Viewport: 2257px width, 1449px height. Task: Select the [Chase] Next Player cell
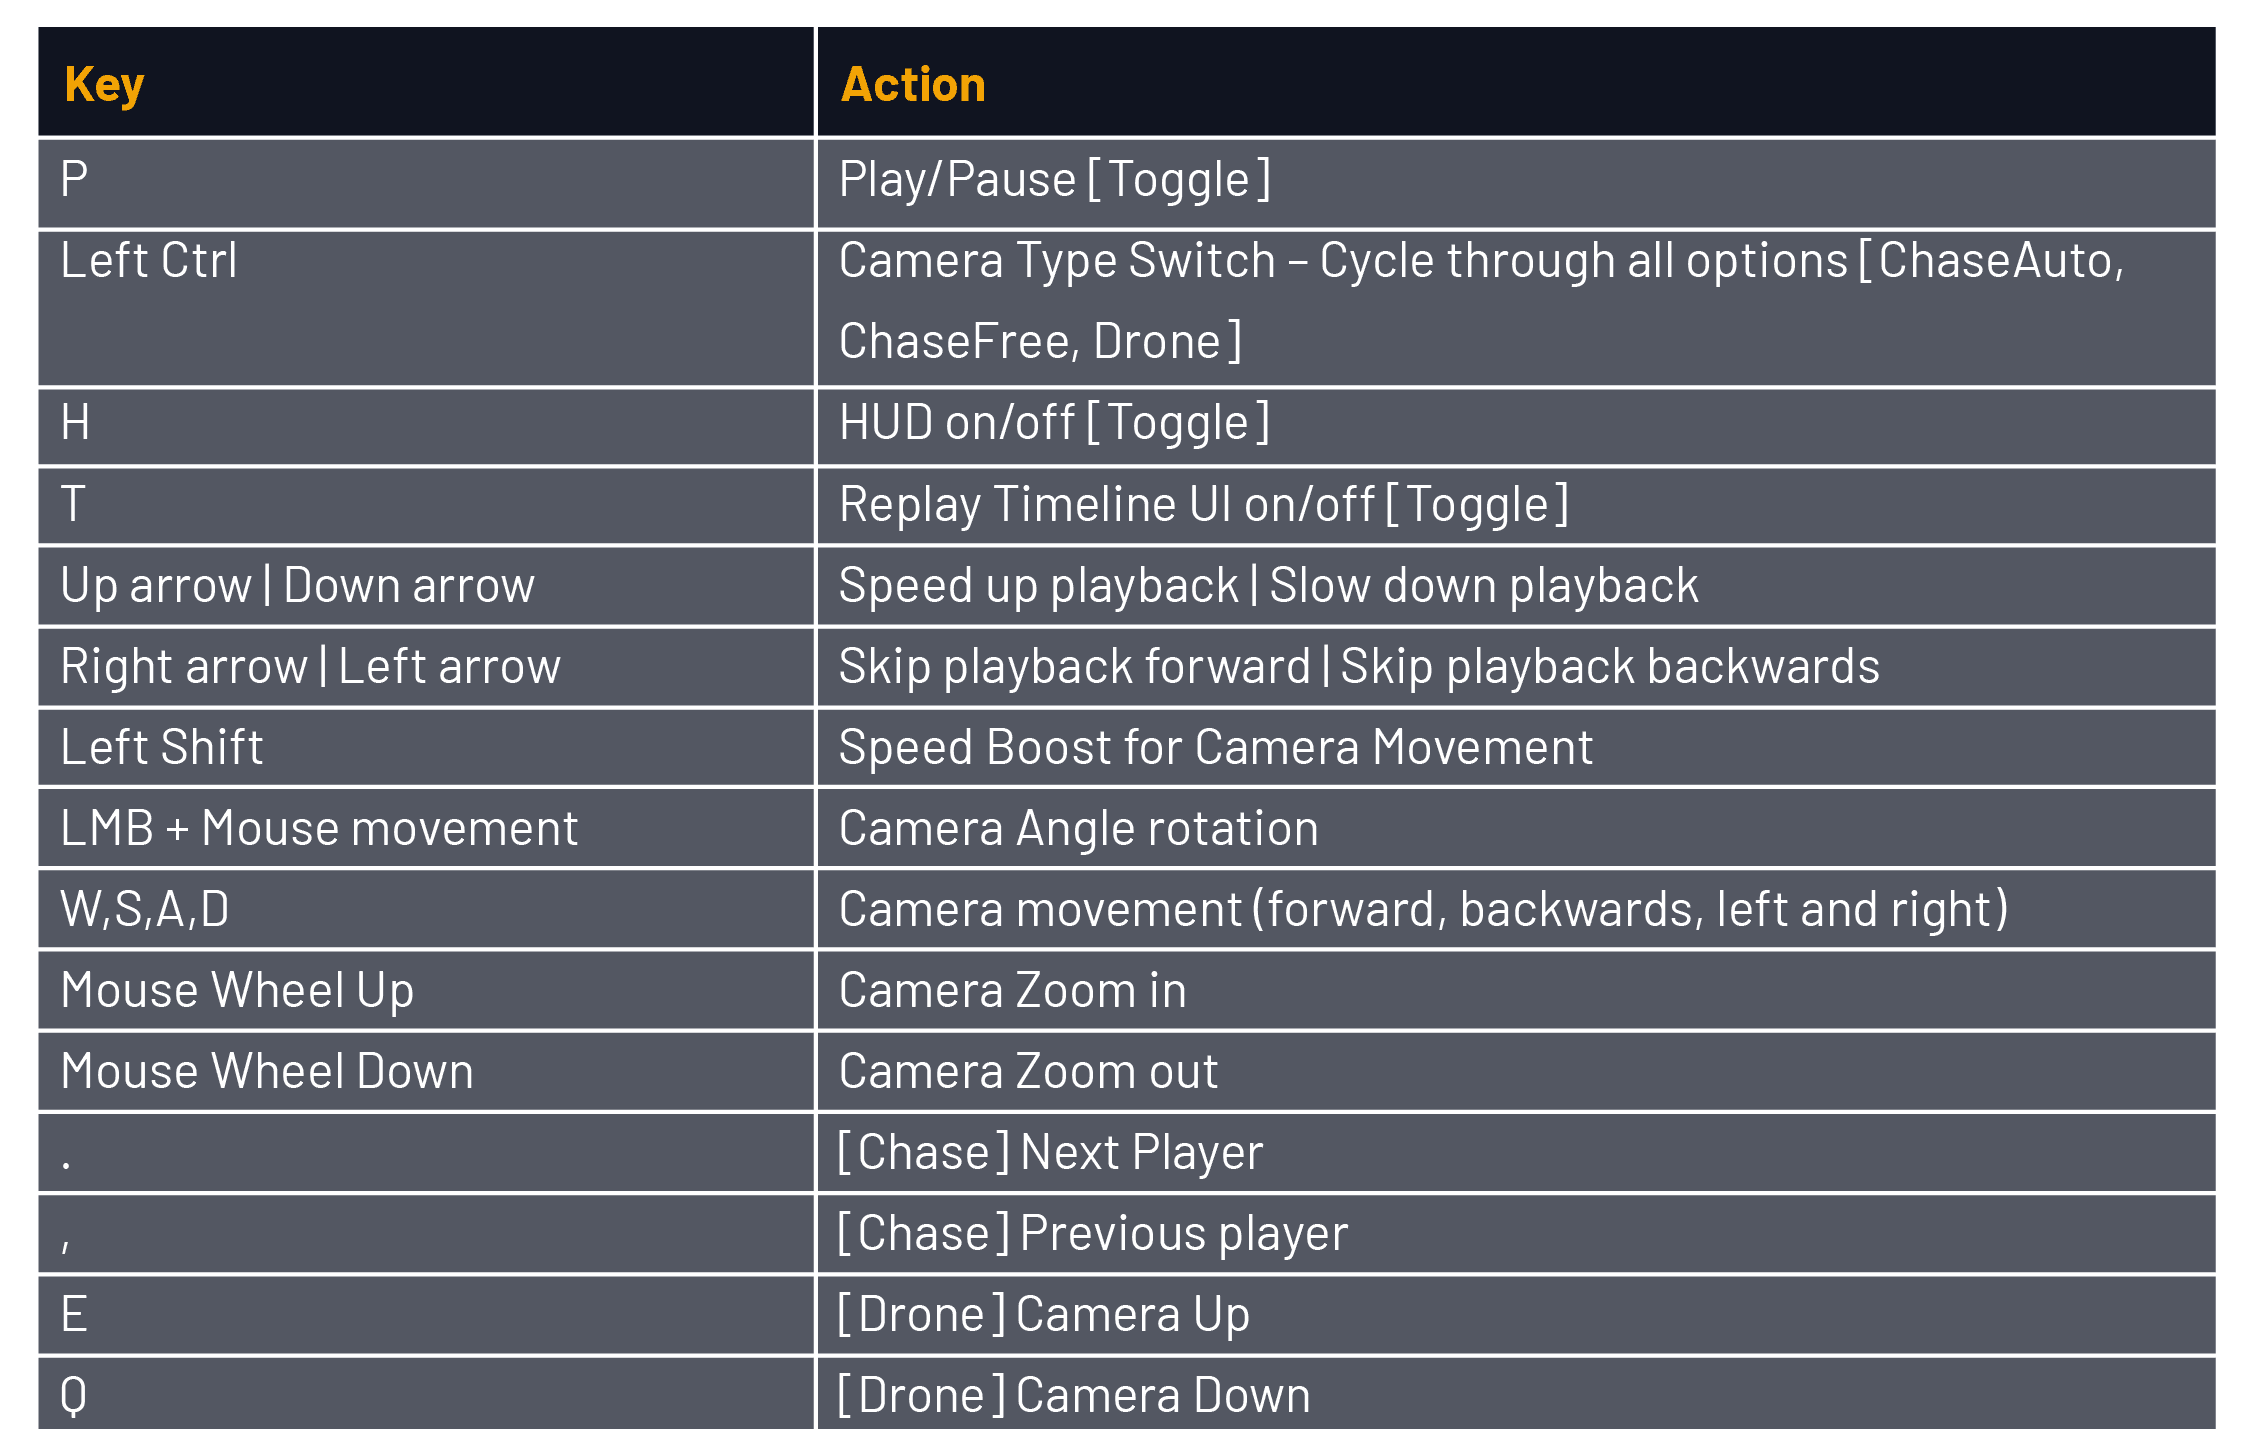pyautogui.click(x=1050, y=1152)
